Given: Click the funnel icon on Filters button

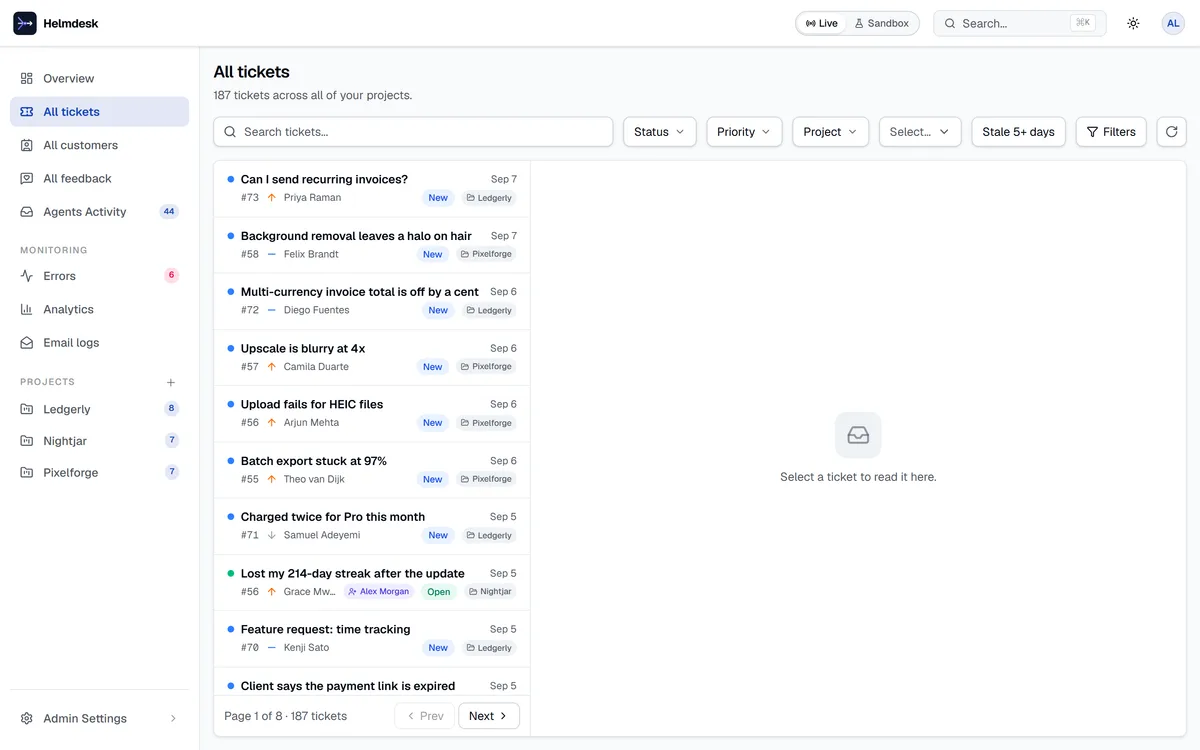Looking at the screenshot, I should [x=1092, y=132].
